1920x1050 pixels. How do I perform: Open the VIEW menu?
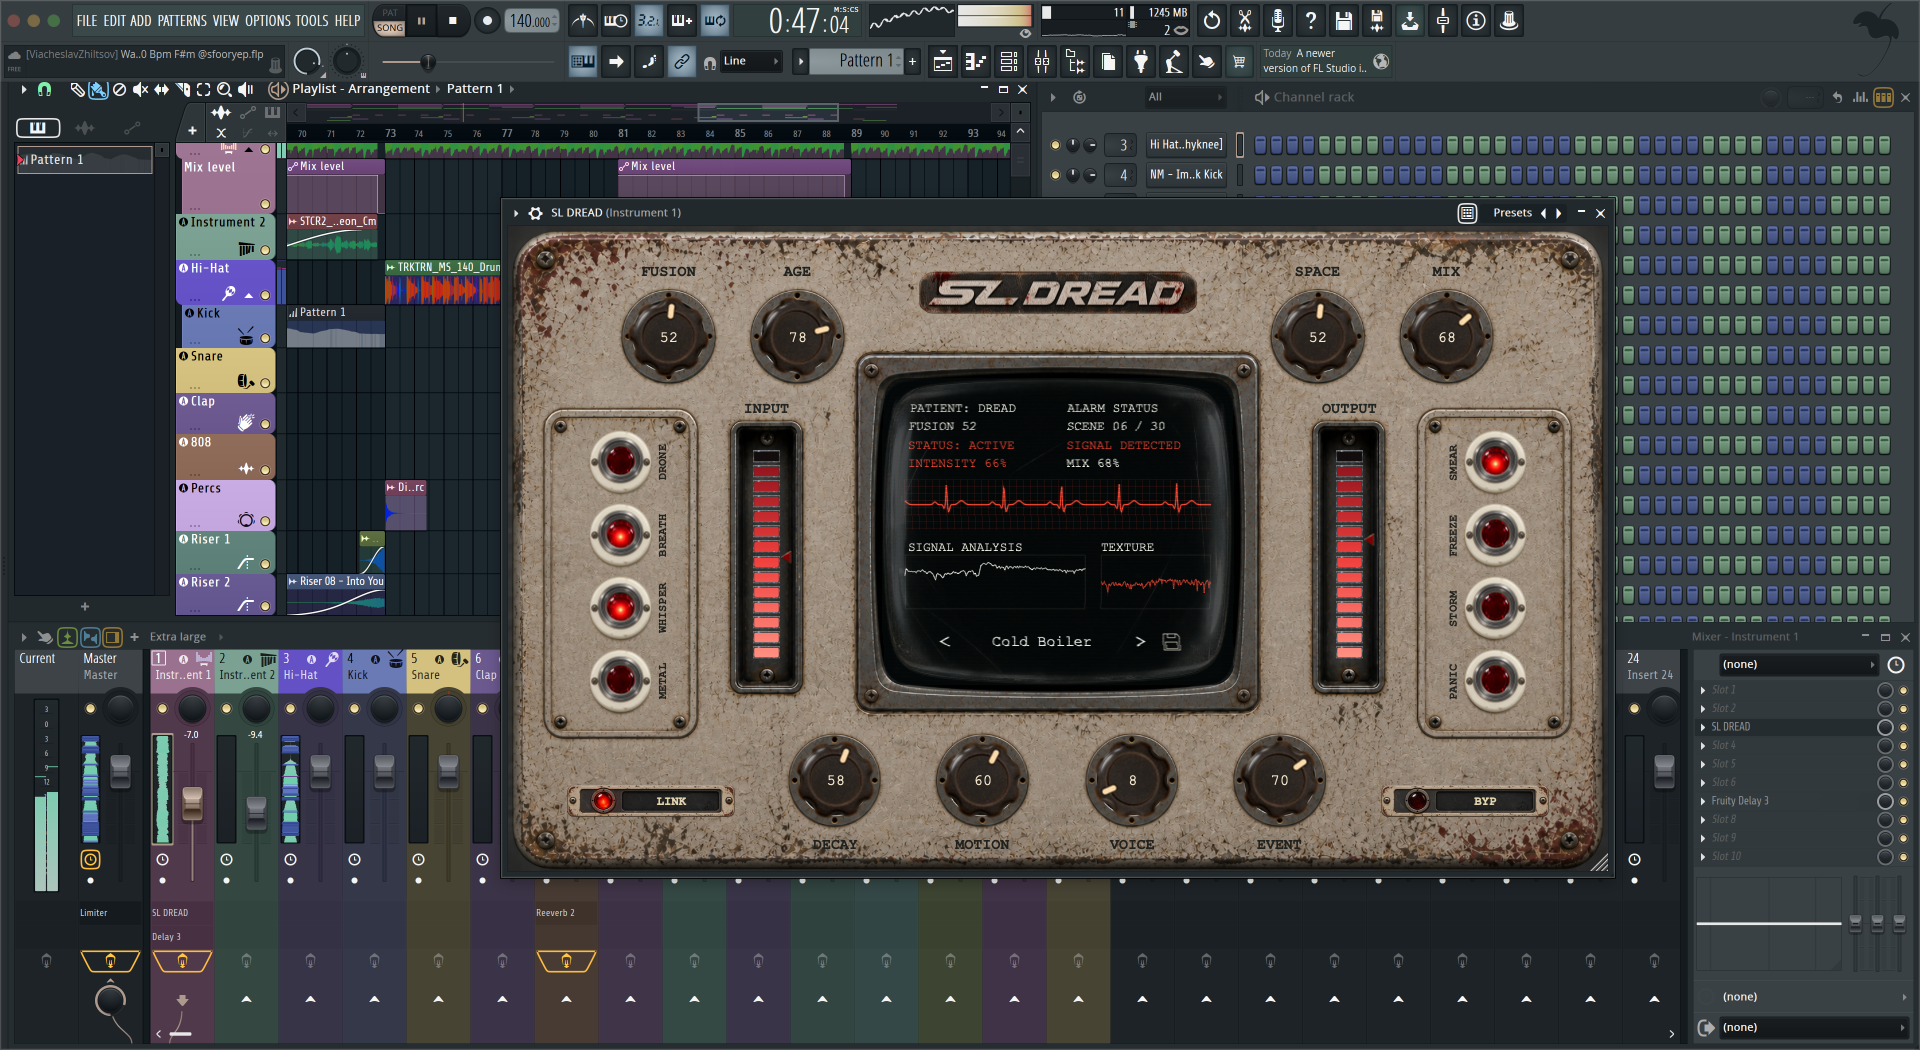226,20
